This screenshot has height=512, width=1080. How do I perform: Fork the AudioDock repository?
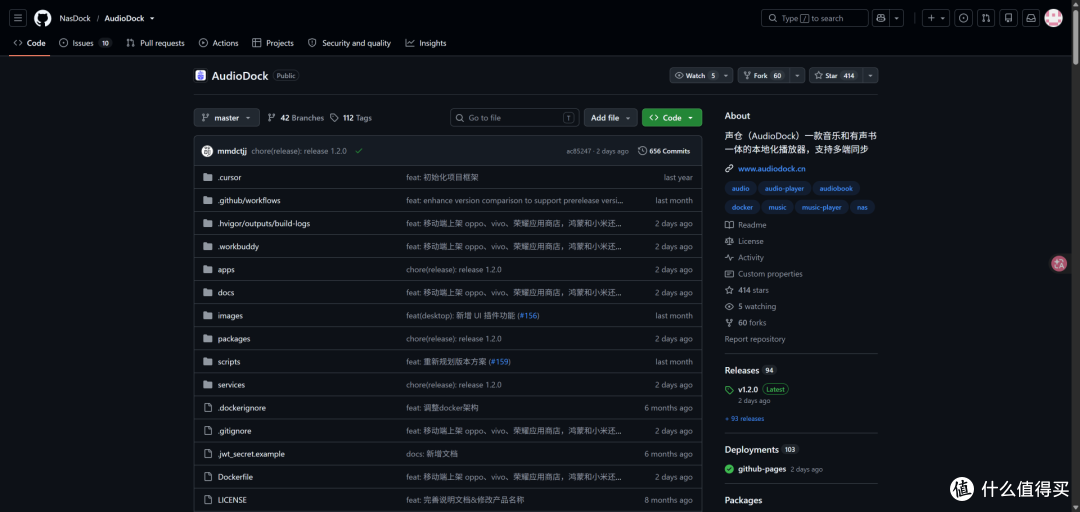[x=762, y=76]
